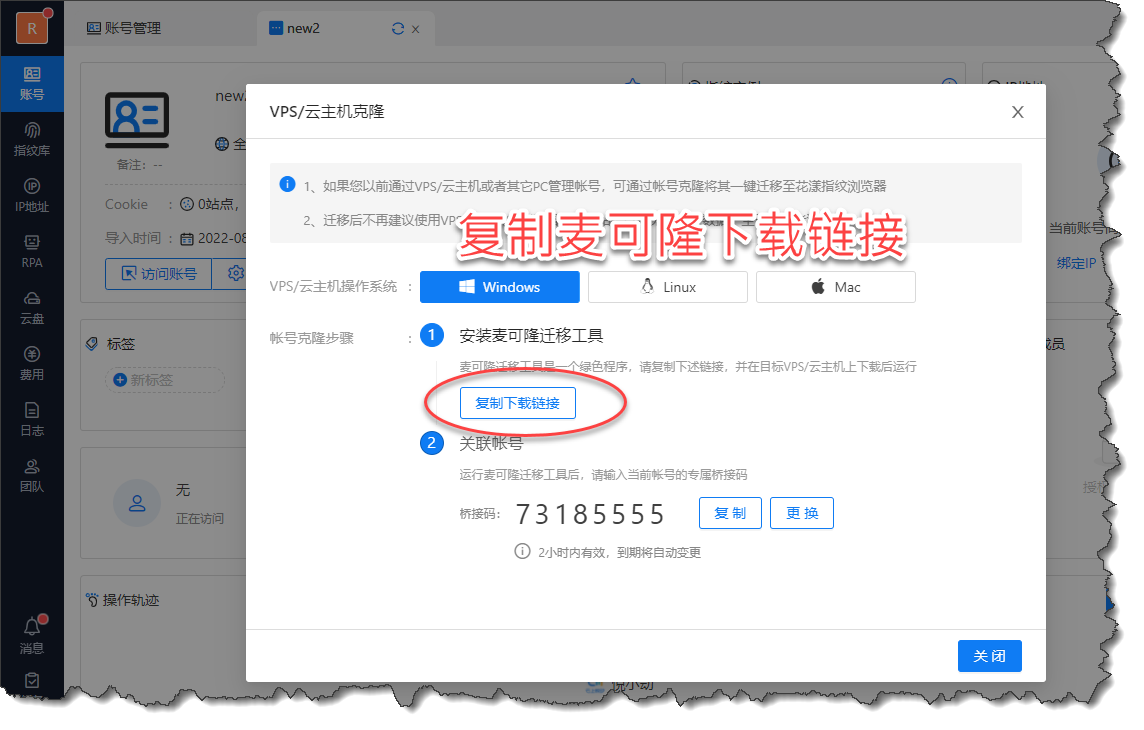The width and height of the screenshot is (1144, 730).
Task: Close the VPS/云主机克隆 dialog with X
Action: pyautogui.click(x=1018, y=112)
